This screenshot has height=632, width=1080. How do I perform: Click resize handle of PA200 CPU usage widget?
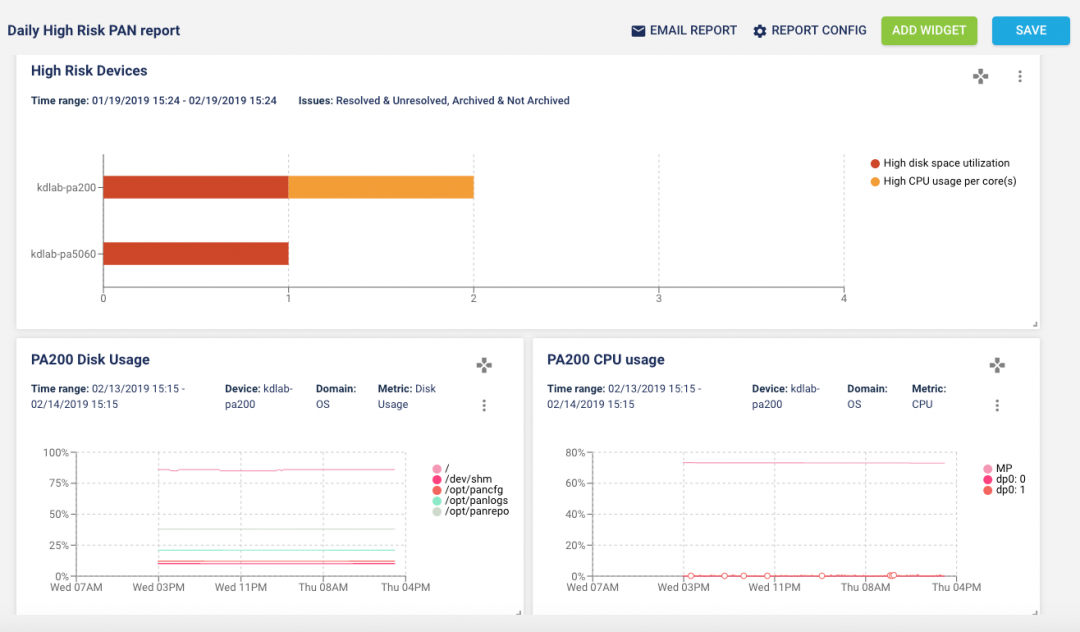tap(1035, 610)
